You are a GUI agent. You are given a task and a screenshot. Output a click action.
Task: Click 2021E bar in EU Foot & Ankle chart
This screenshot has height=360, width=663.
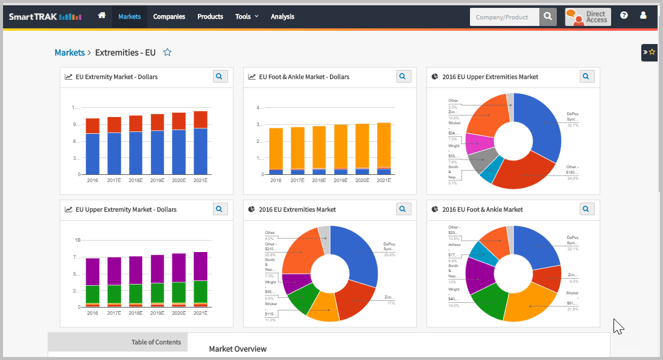pyautogui.click(x=384, y=148)
